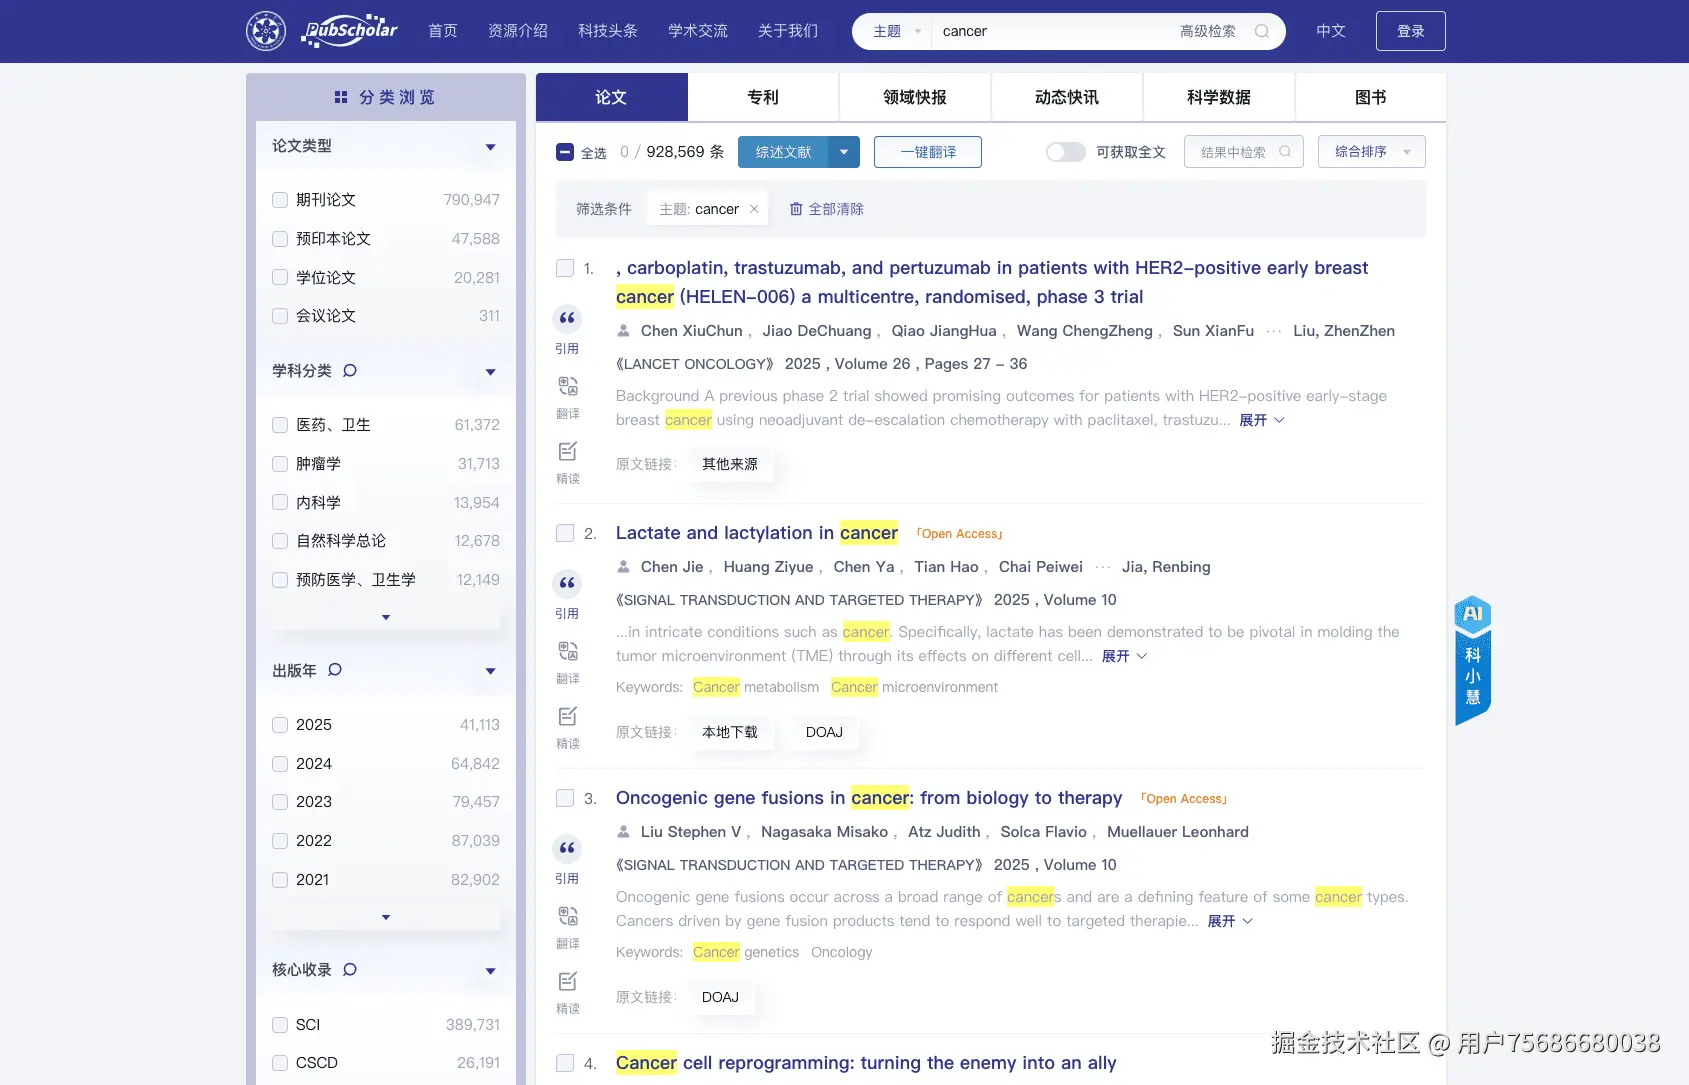Viewport: 1689px width, 1085px height.
Task: Open the 主题 search field dropdown
Action: [896, 31]
